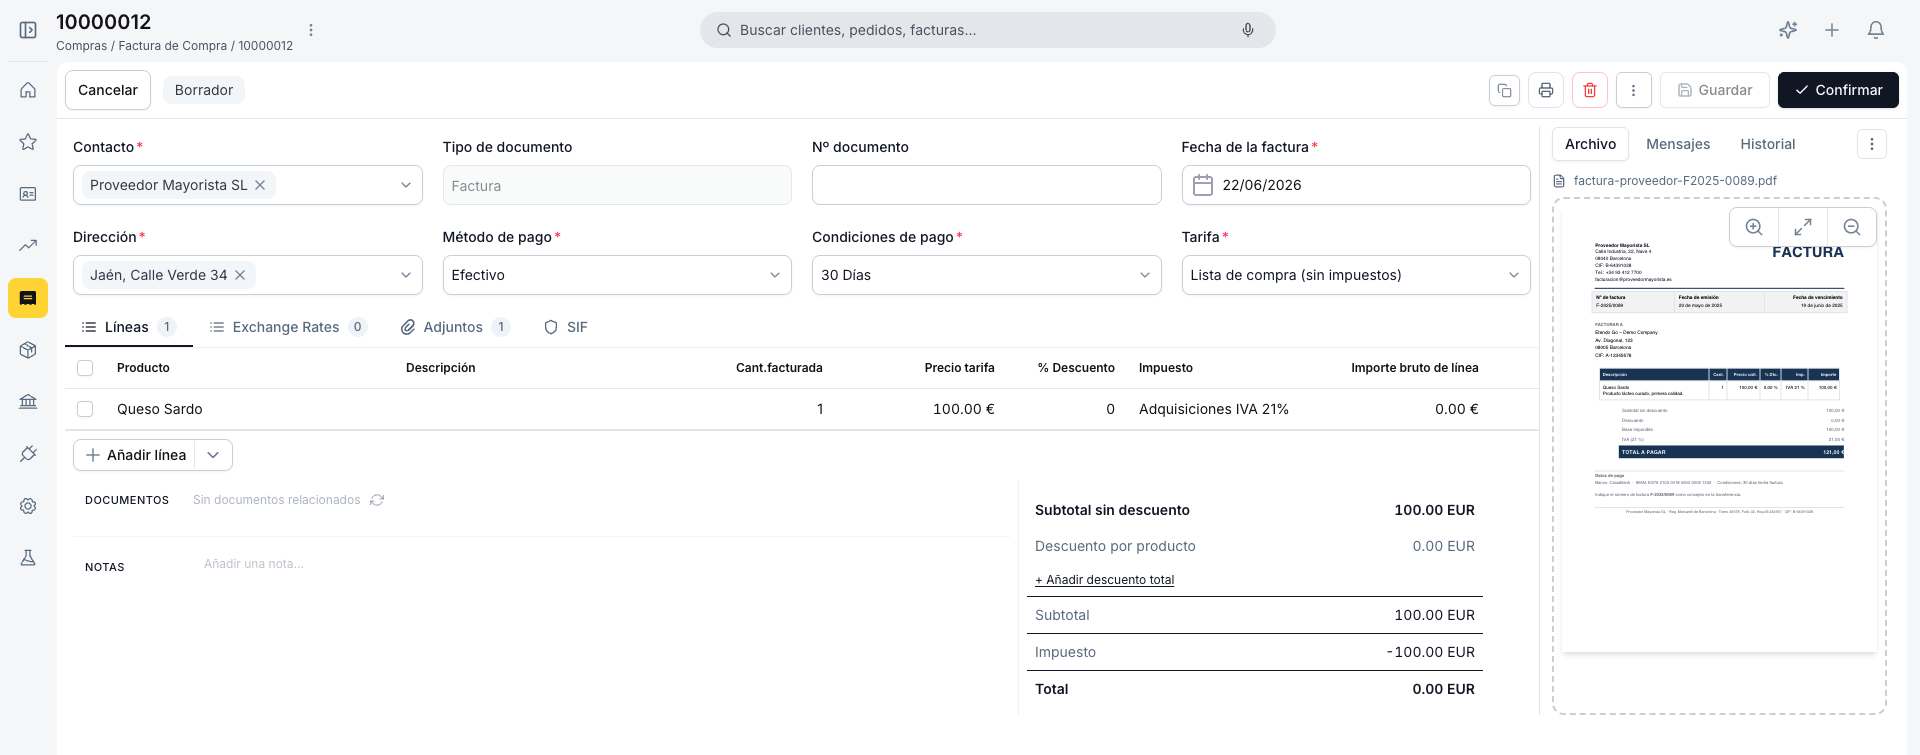This screenshot has width=1920, height=755.
Task: Open the bank building icon in sidebar
Action: pos(28,402)
